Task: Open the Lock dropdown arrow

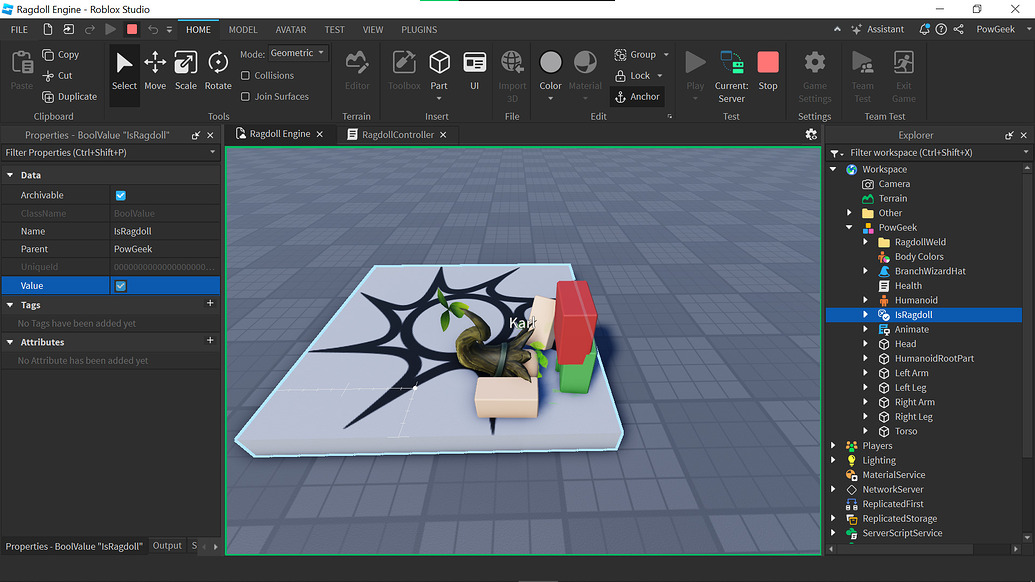Action: (x=660, y=76)
